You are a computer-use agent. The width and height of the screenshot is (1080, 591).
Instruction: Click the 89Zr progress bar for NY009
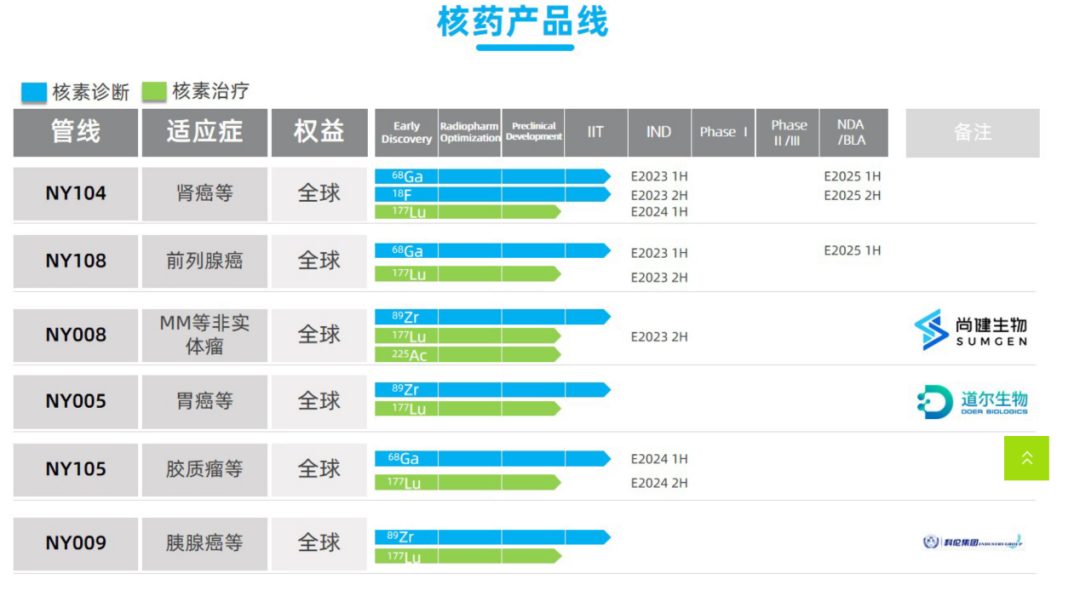point(492,537)
